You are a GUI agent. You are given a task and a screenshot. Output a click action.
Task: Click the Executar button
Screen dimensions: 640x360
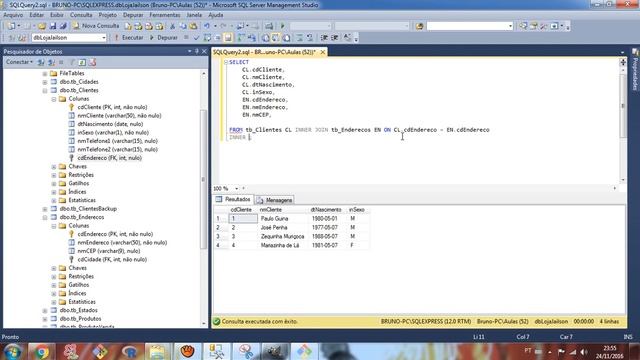pyautogui.click(x=128, y=38)
